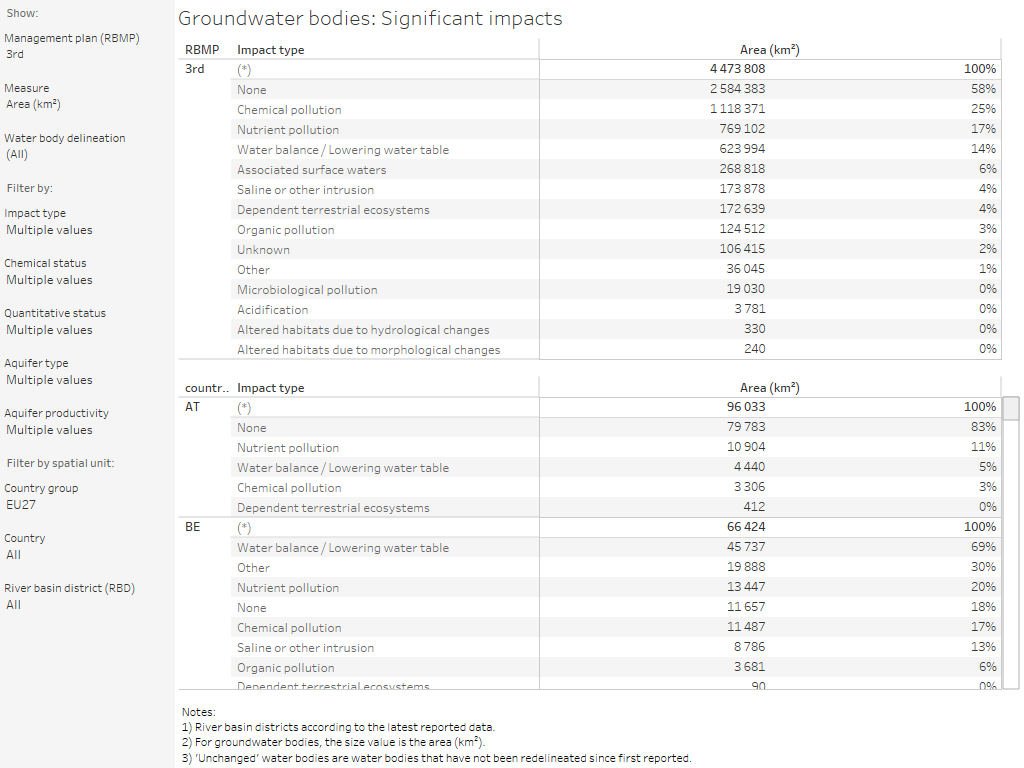Viewport: 1024px width, 768px height.
Task: Select 'Water balance / Lowering water table' 623 994 row
Action: pos(616,150)
